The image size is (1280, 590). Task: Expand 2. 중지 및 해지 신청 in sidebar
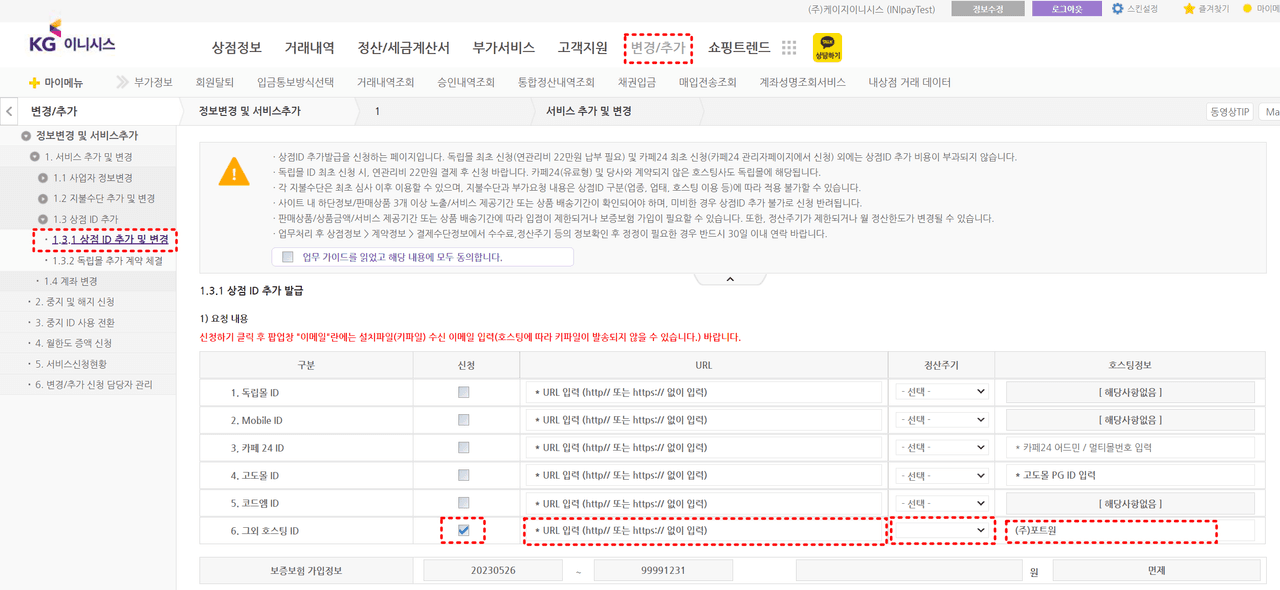[x=75, y=302]
